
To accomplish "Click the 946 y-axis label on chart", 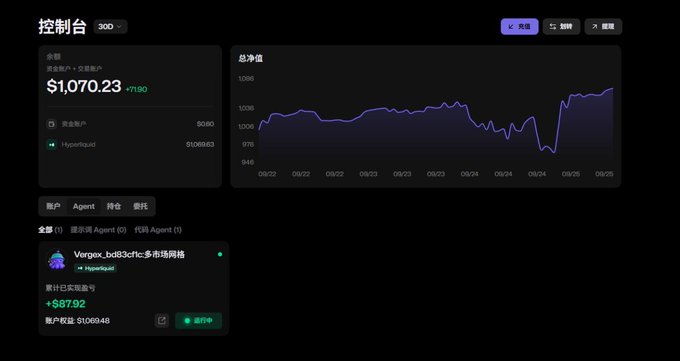I will (247, 162).
